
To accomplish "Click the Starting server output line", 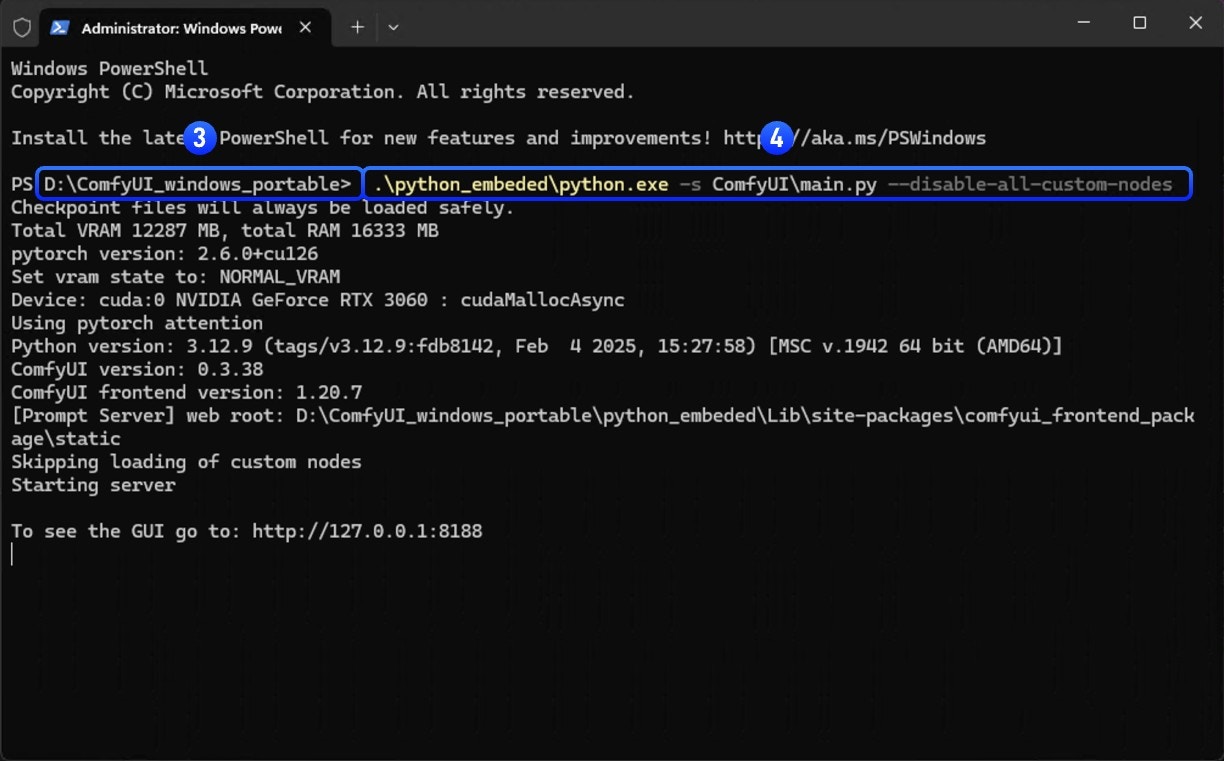I will tap(93, 485).
